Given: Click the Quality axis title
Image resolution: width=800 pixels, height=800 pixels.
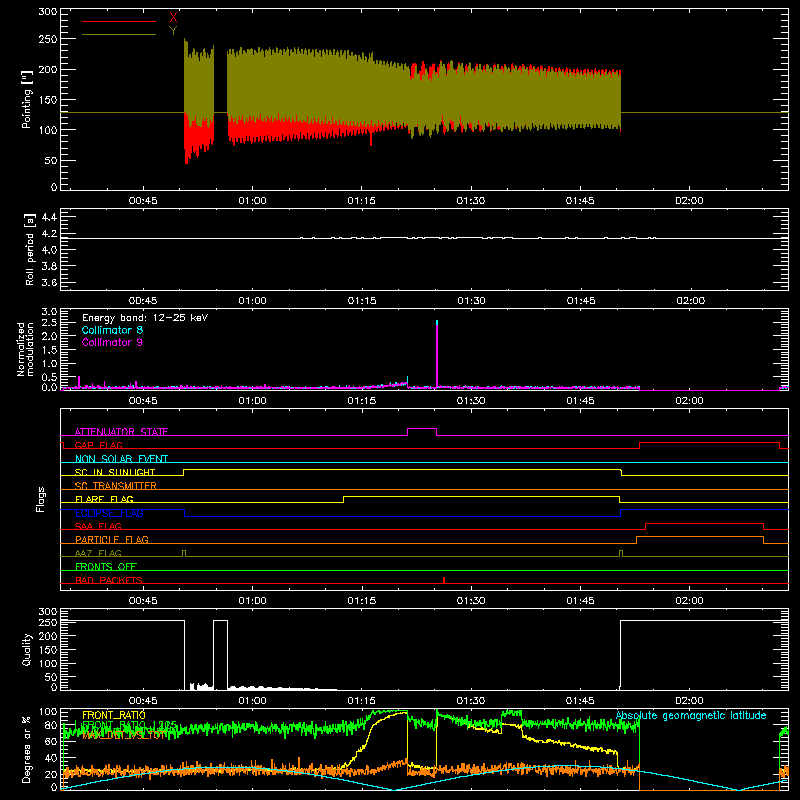Looking at the screenshot, I should [27, 649].
